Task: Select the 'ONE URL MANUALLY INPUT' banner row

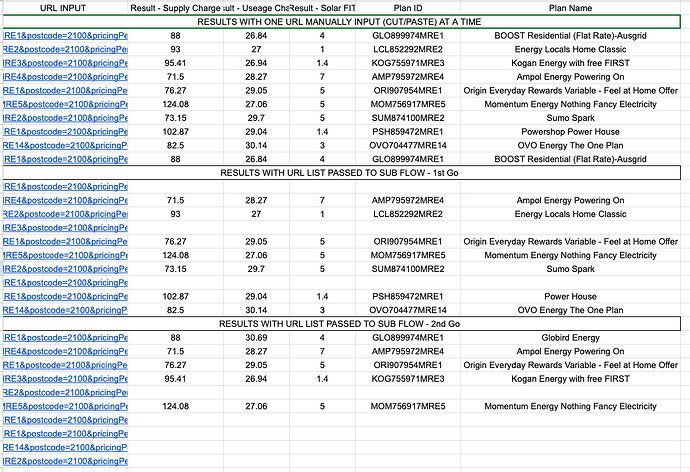Action: click(x=341, y=22)
